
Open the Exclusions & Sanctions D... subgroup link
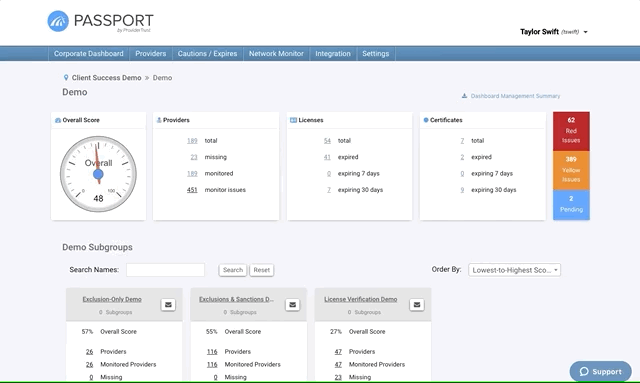coord(236,299)
